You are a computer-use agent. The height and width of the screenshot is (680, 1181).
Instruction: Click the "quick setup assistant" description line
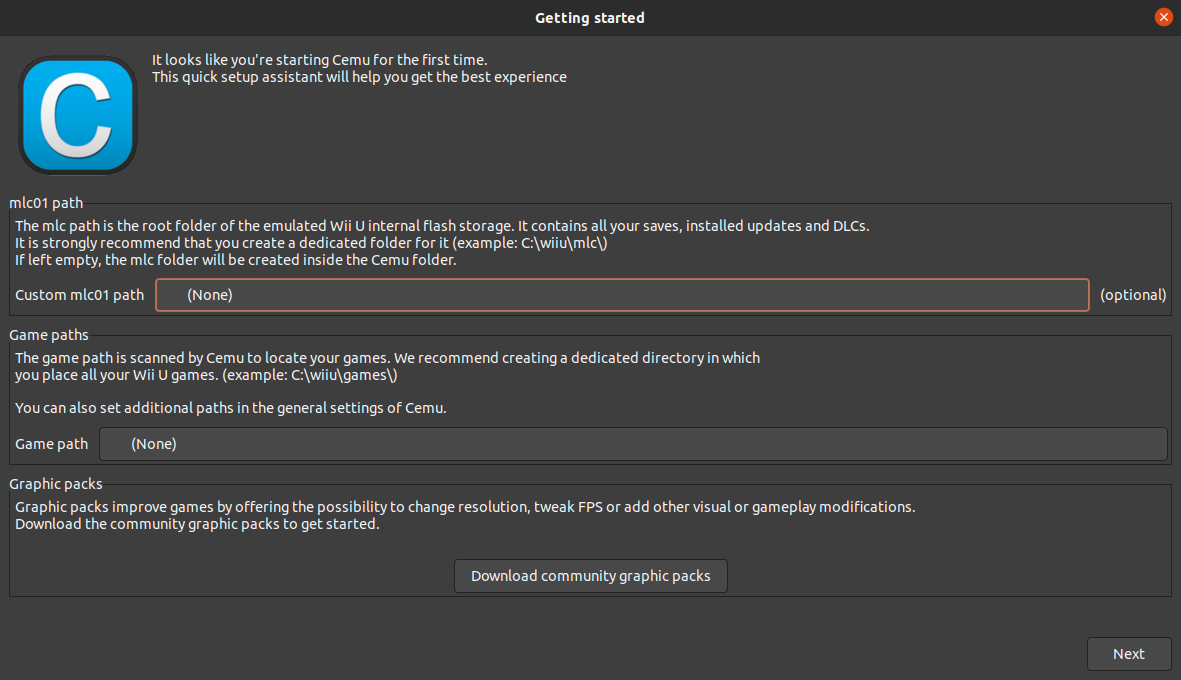[359, 77]
